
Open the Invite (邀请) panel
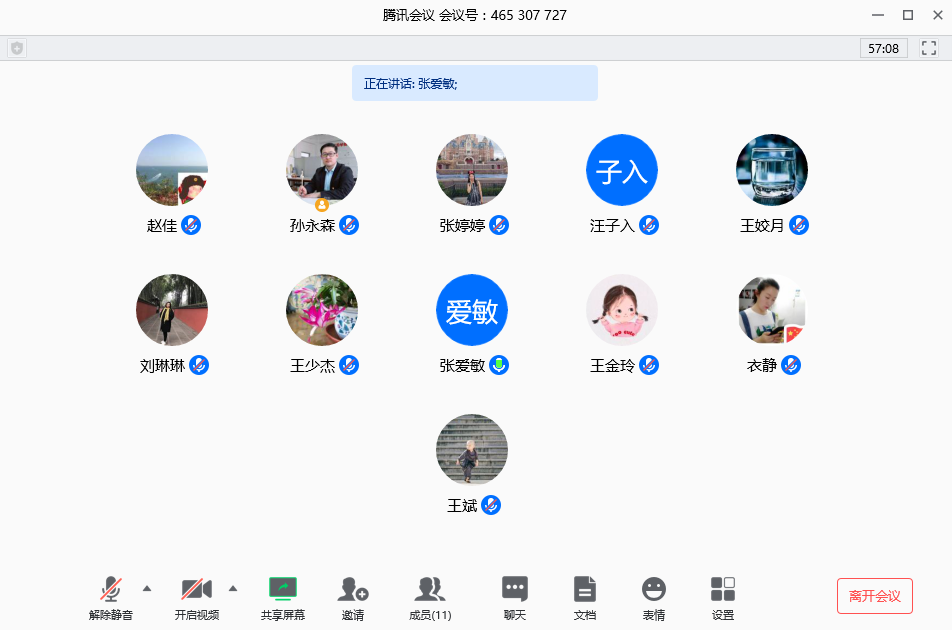pyautogui.click(x=352, y=589)
